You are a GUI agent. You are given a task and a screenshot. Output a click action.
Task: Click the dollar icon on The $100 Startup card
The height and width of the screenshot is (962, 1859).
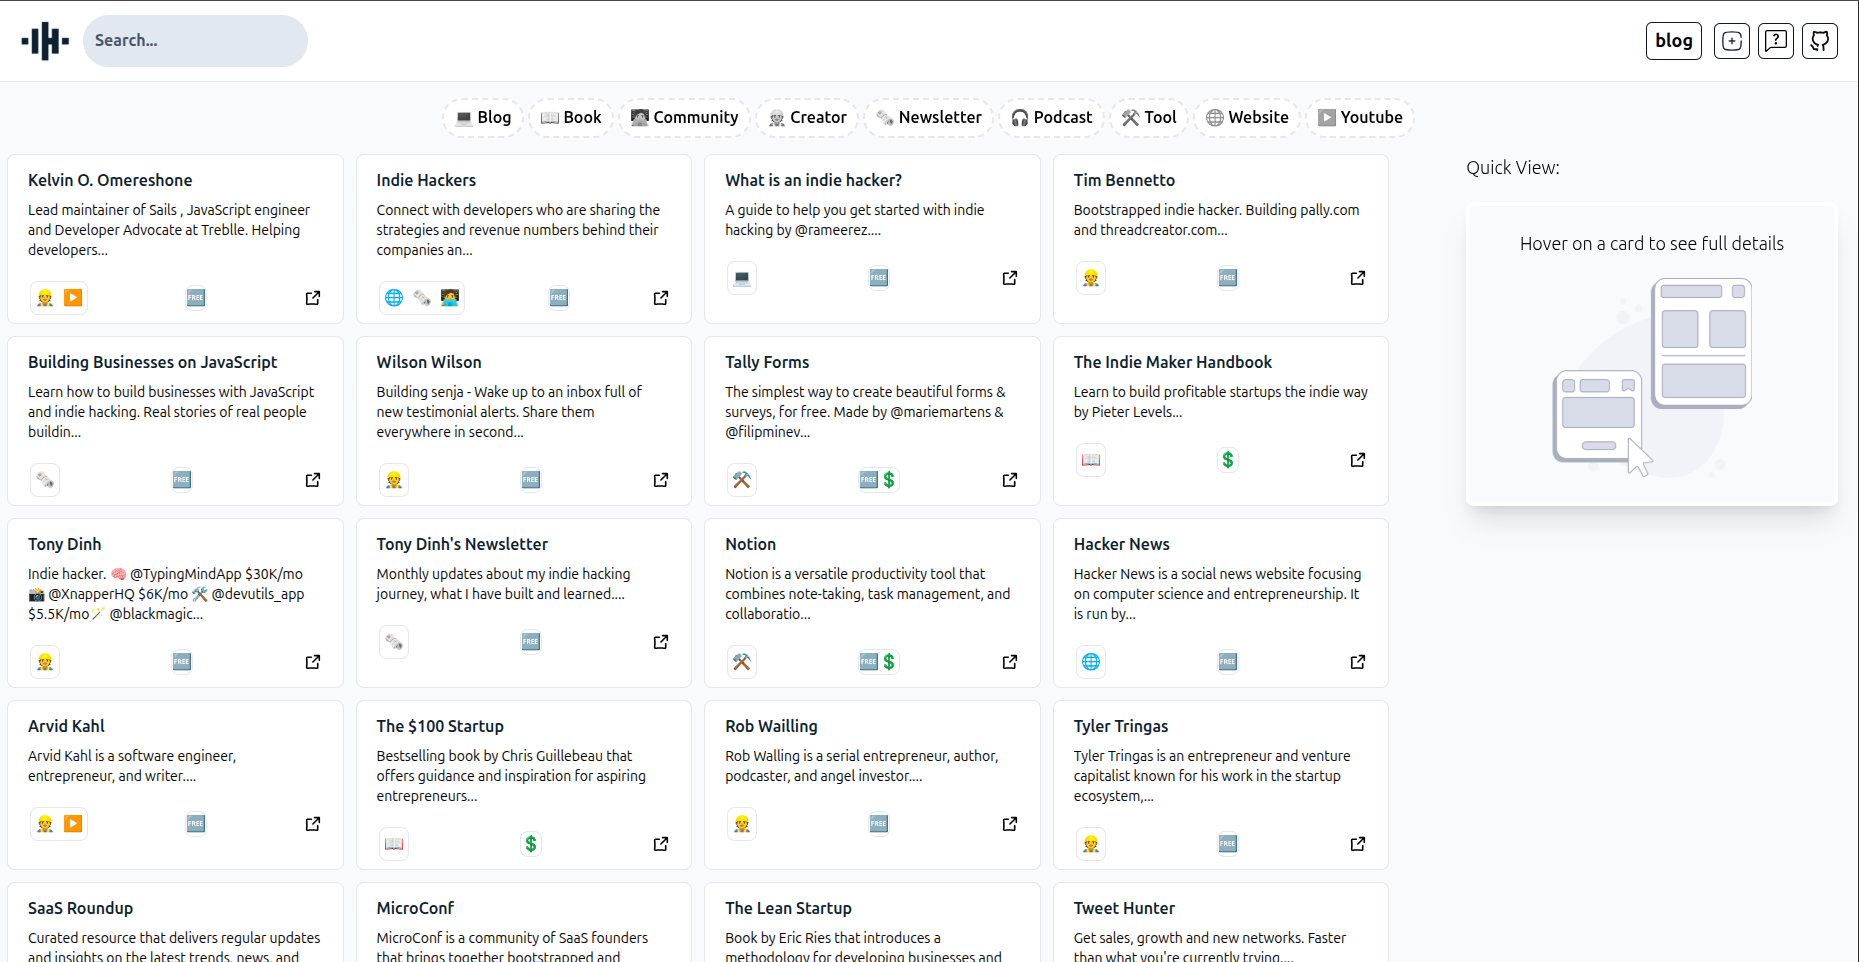[531, 843]
